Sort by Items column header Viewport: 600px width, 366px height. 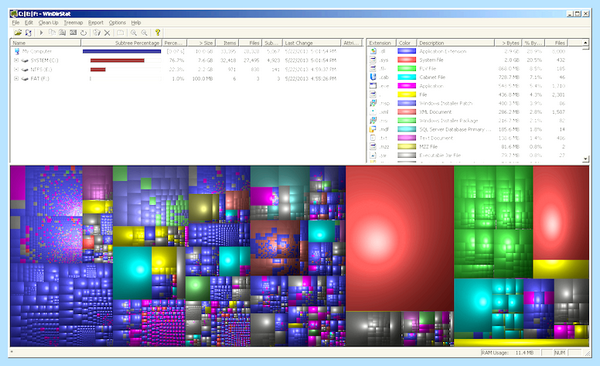click(227, 43)
